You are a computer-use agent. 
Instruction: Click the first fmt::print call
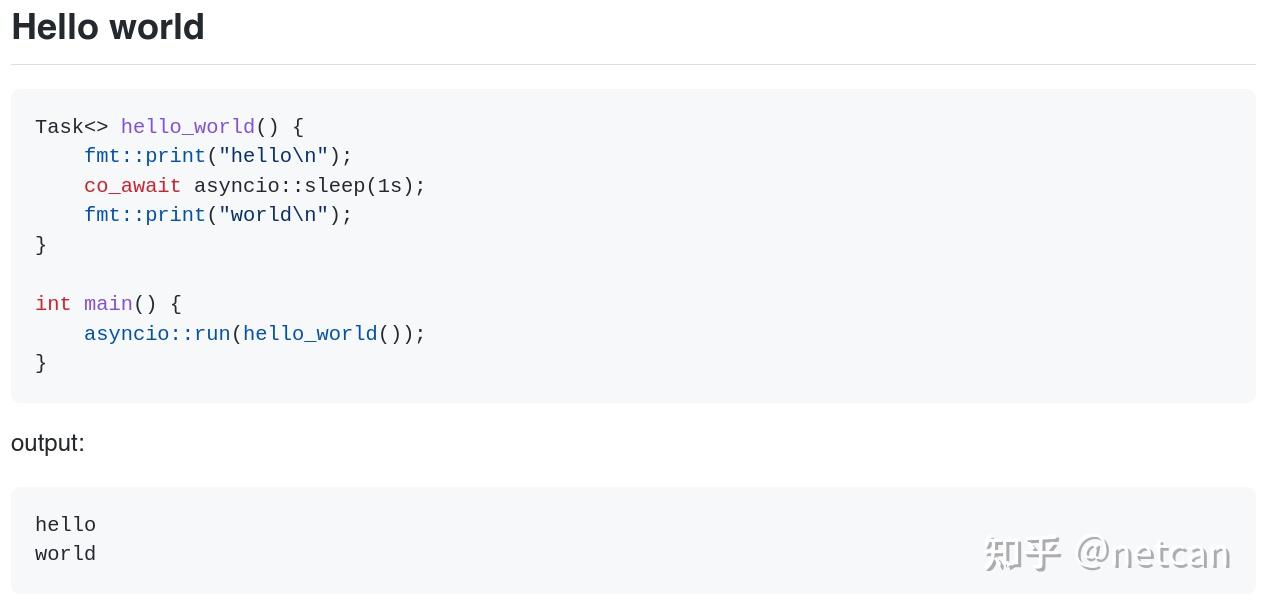tap(145, 156)
